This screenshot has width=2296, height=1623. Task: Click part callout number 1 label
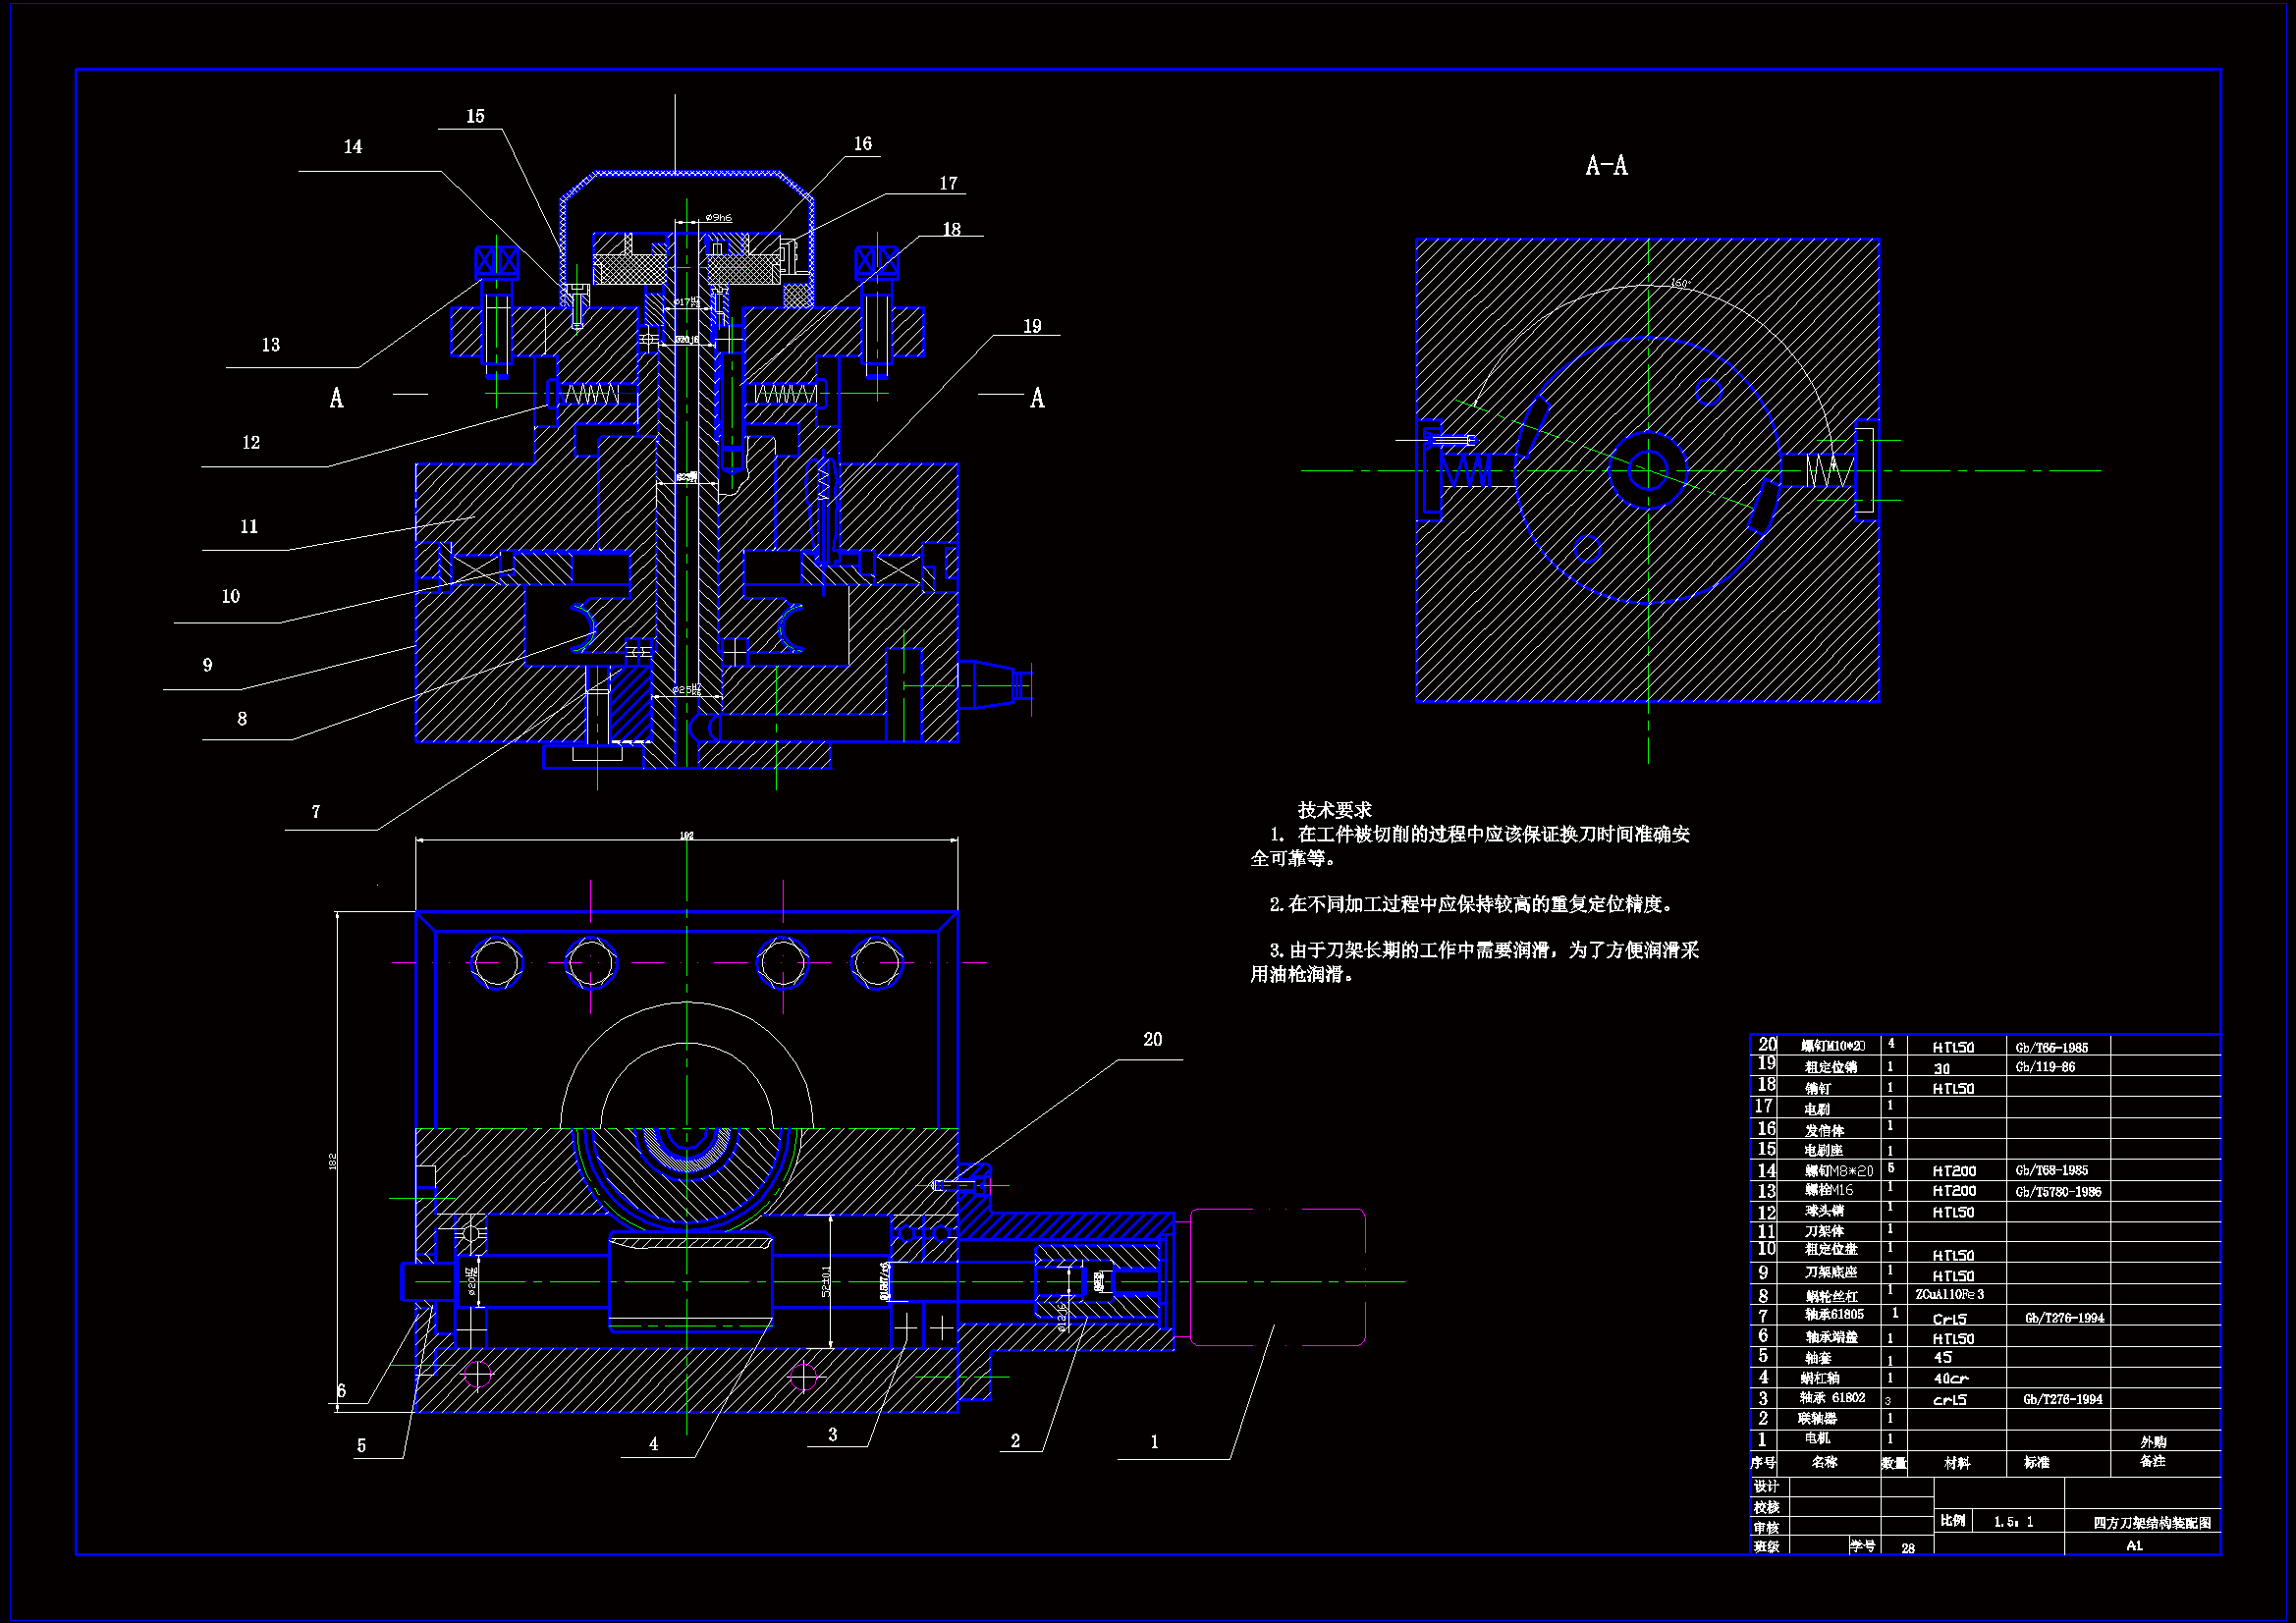click(x=1154, y=1442)
